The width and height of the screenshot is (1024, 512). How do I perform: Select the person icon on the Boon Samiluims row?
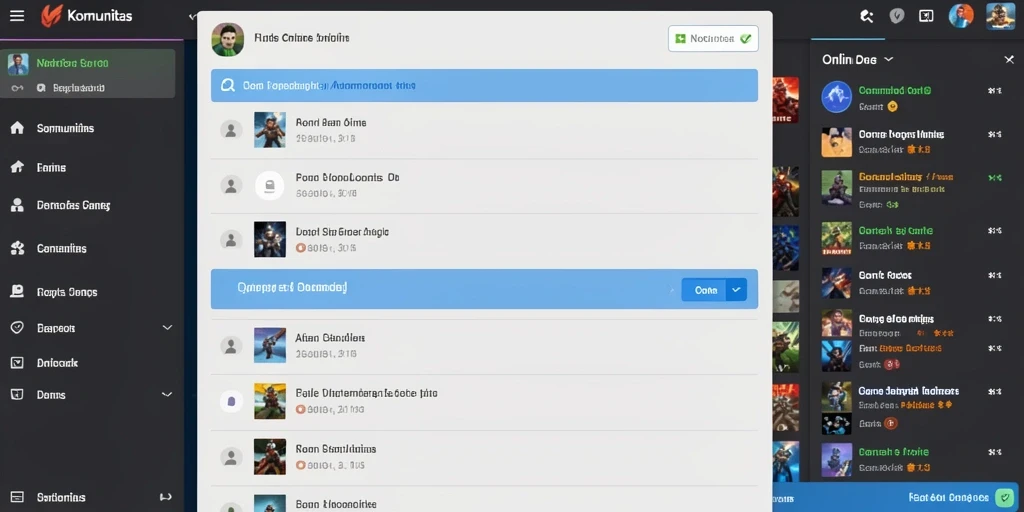[230, 456]
